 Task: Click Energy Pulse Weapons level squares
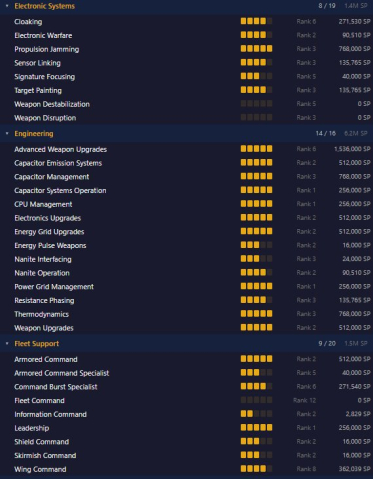pos(256,245)
